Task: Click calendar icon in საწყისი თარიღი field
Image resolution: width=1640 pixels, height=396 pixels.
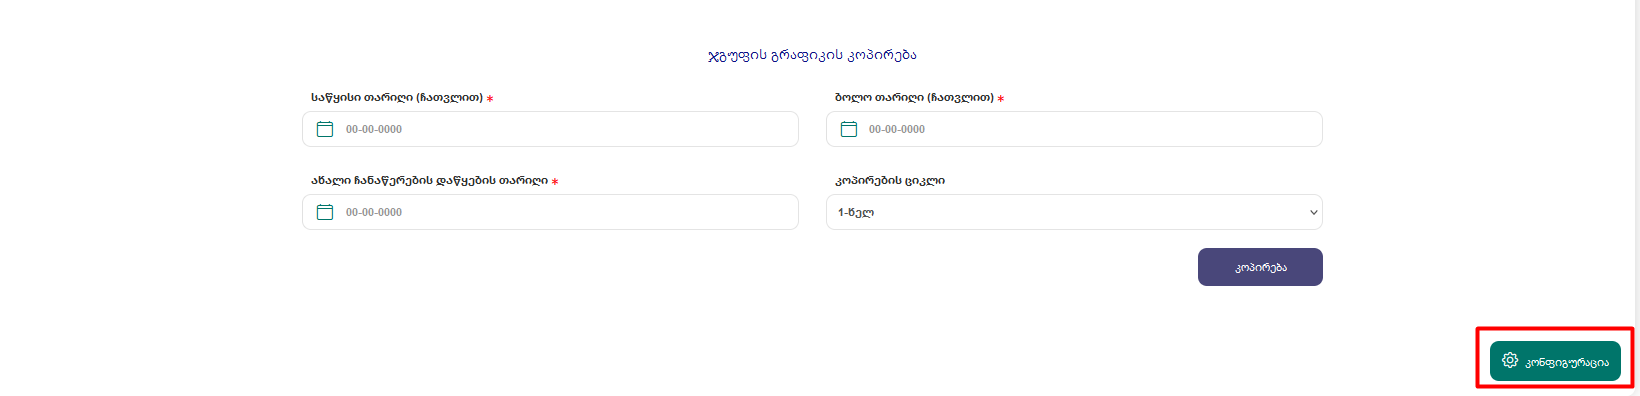Action: click(x=325, y=129)
